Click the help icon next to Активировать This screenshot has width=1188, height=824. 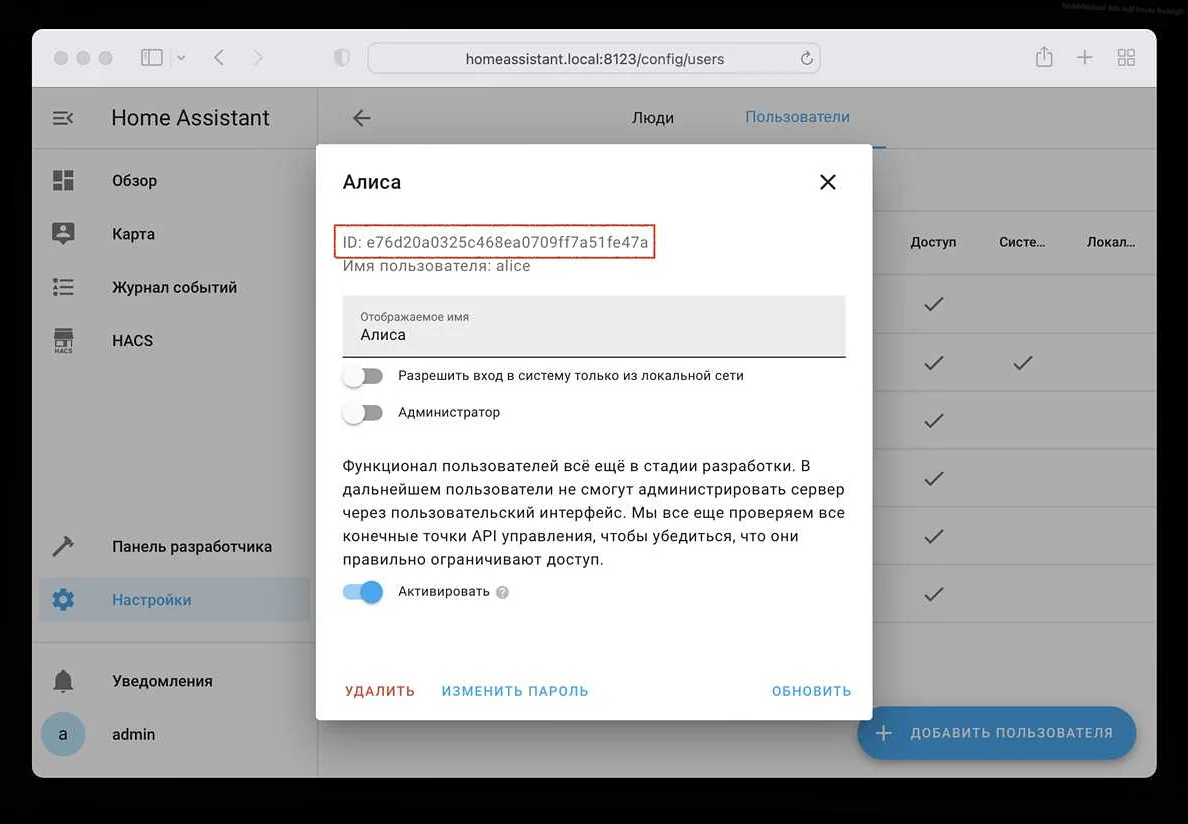coord(502,592)
